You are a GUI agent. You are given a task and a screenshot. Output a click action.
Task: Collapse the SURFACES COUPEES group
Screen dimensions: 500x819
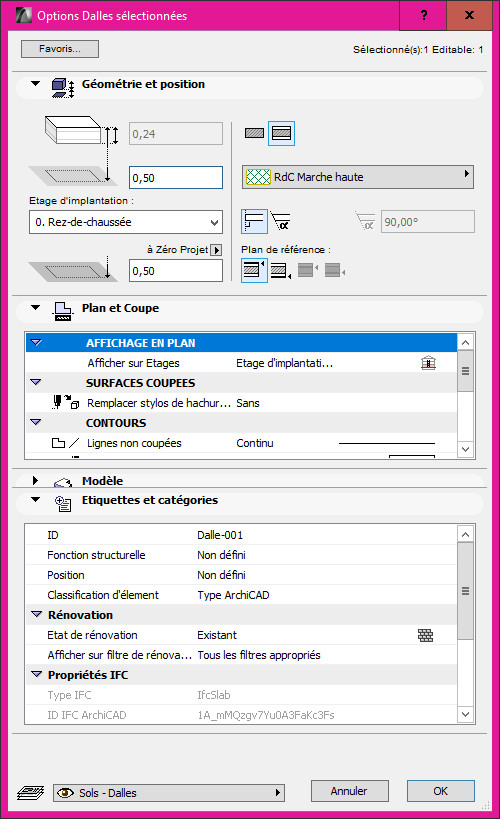tap(36, 382)
